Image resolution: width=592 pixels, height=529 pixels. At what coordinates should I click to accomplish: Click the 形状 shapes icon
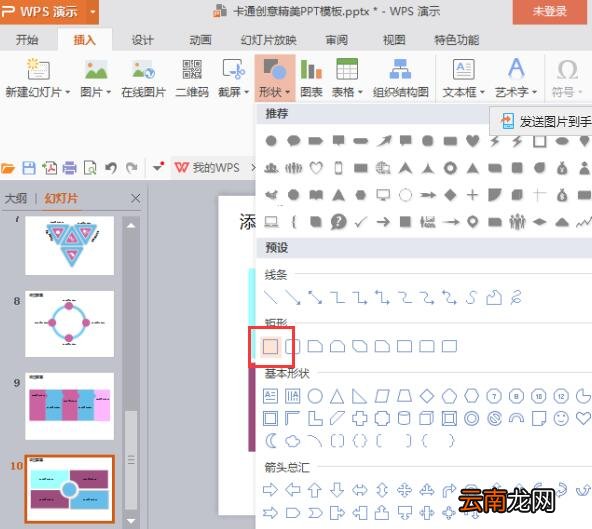pyautogui.click(x=274, y=69)
